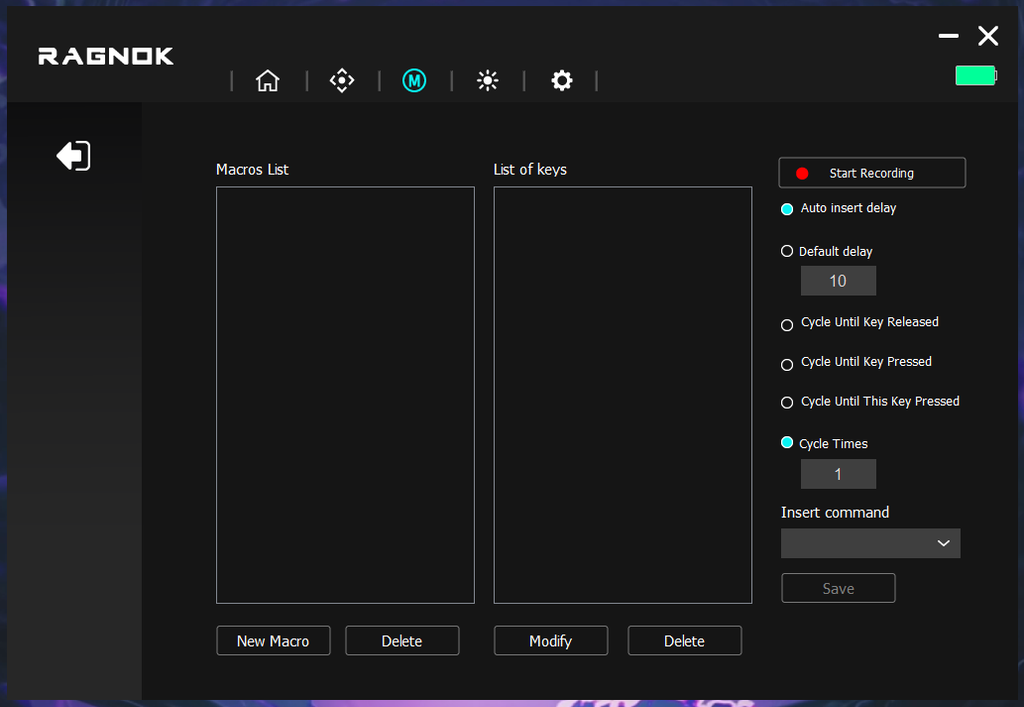This screenshot has height=707, width=1024.
Task: Select the Auto insert delay option
Action: click(x=787, y=209)
